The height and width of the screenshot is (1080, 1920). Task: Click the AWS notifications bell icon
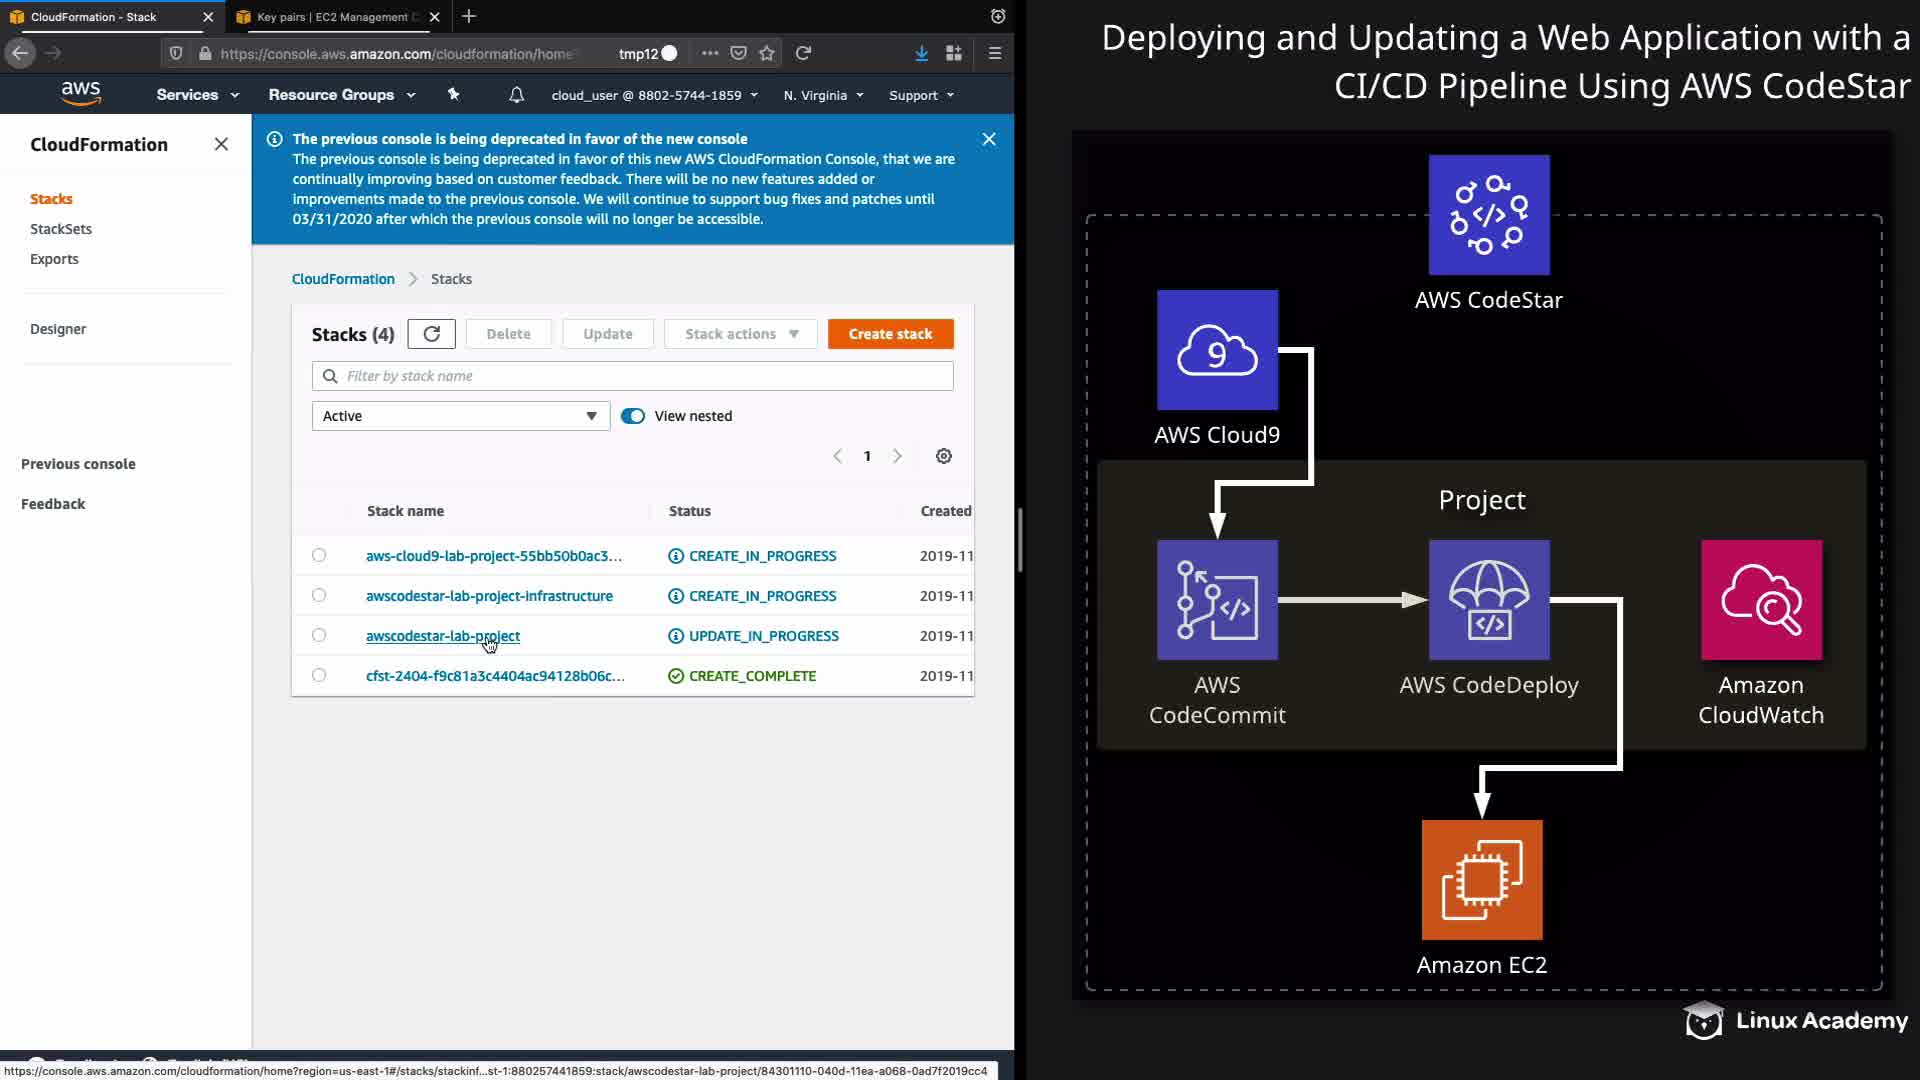pyautogui.click(x=516, y=95)
